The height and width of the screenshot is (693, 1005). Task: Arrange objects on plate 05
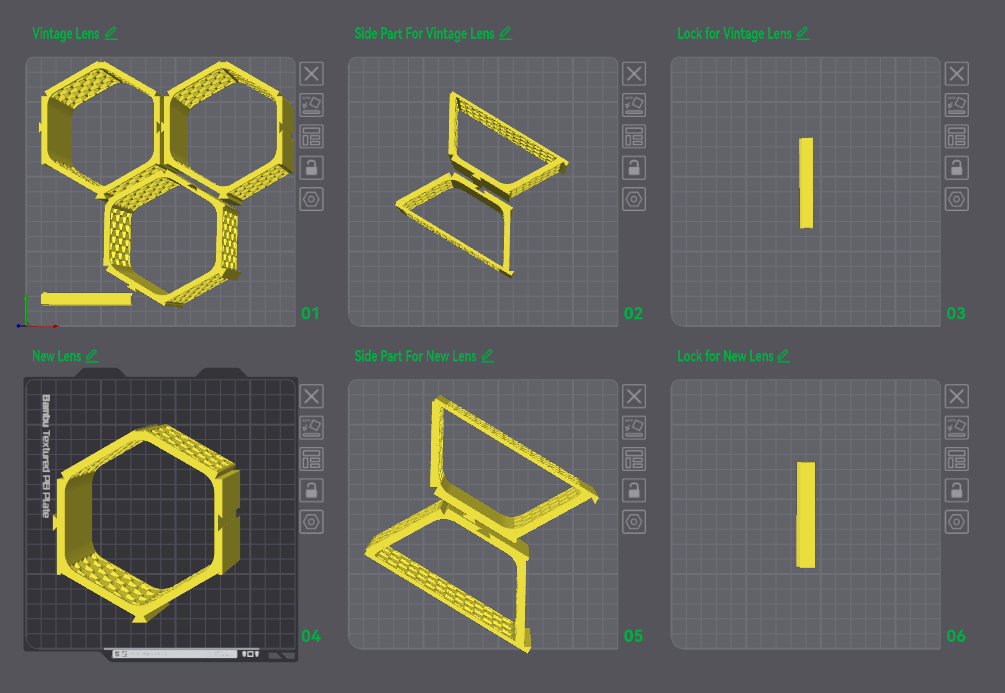[634, 459]
